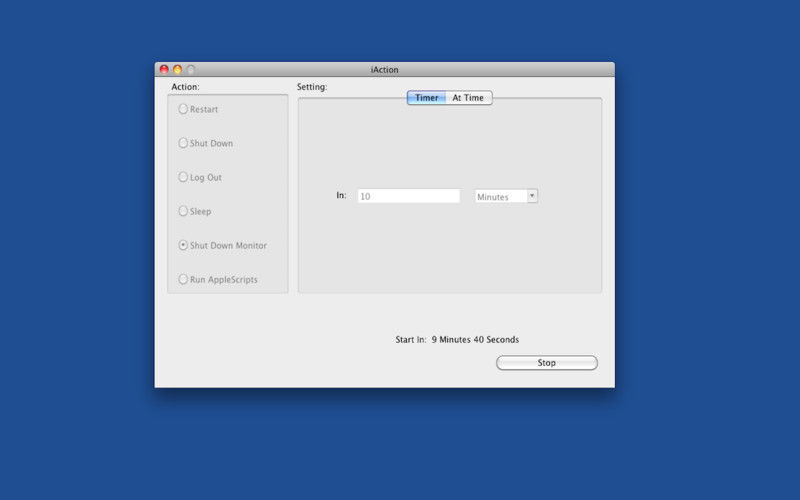The image size is (800, 500).
Task: Click the In: number input field
Action: (x=409, y=196)
